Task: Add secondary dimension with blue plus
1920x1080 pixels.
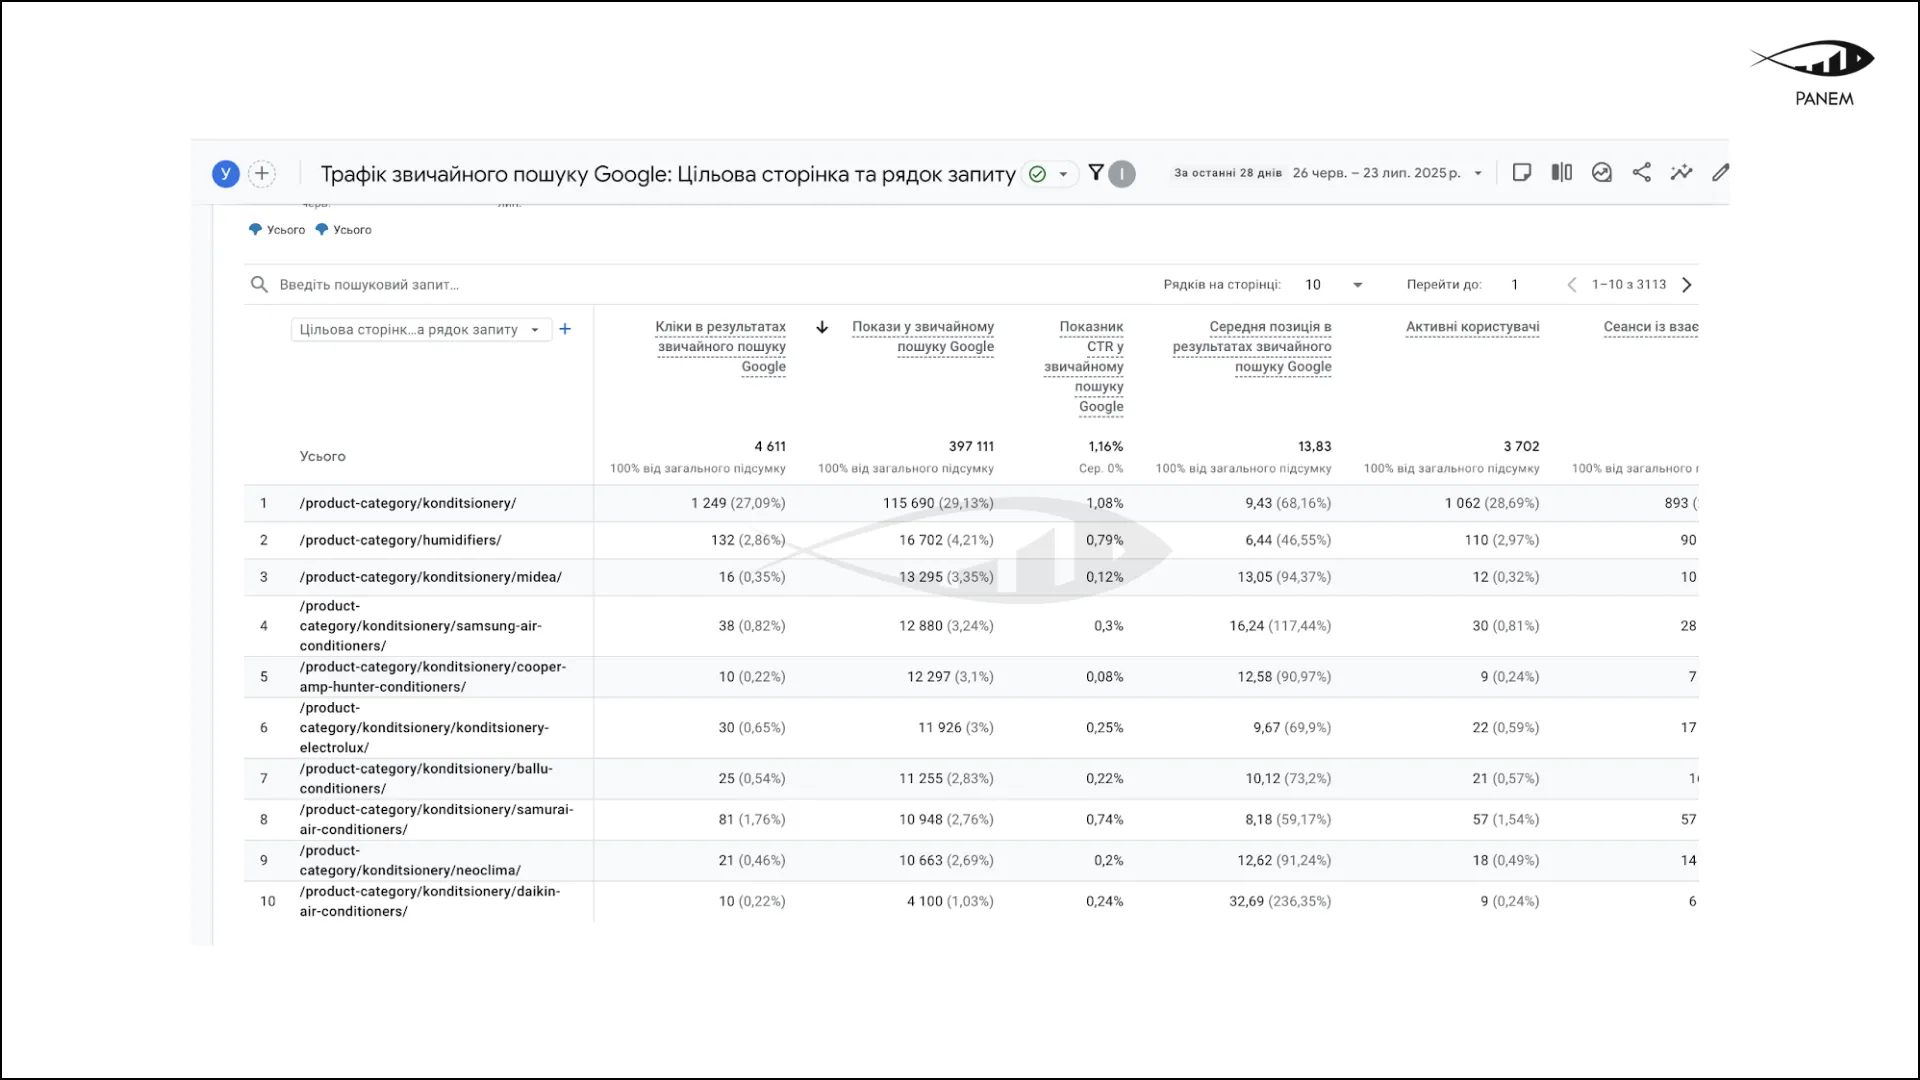Action: click(x=565, y=329)
